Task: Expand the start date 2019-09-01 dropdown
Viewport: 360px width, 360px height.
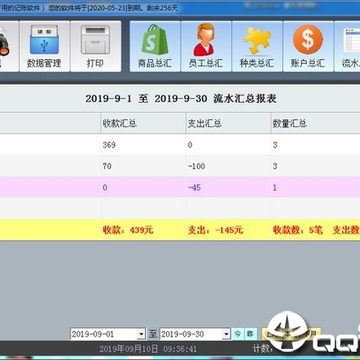Action: click(x=142, y=334)
